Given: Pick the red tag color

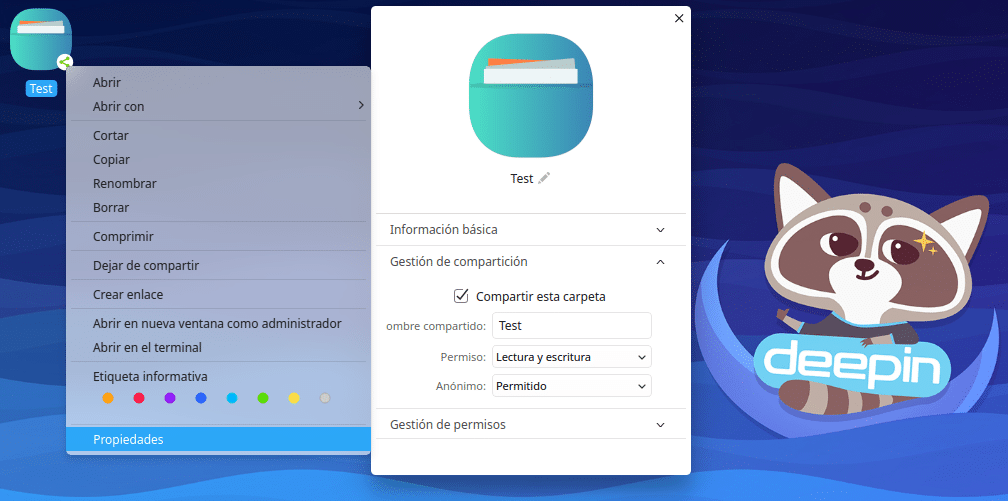Looking at the screenshot, I should click(x=139, y=398).
